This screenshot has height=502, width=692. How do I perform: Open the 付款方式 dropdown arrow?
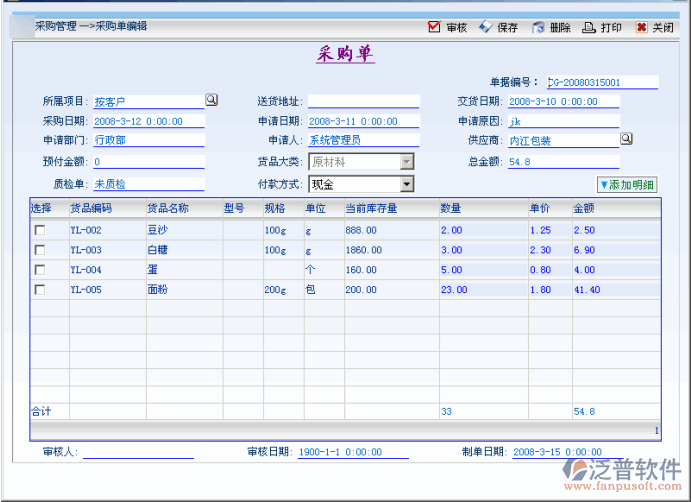(407, 184)
